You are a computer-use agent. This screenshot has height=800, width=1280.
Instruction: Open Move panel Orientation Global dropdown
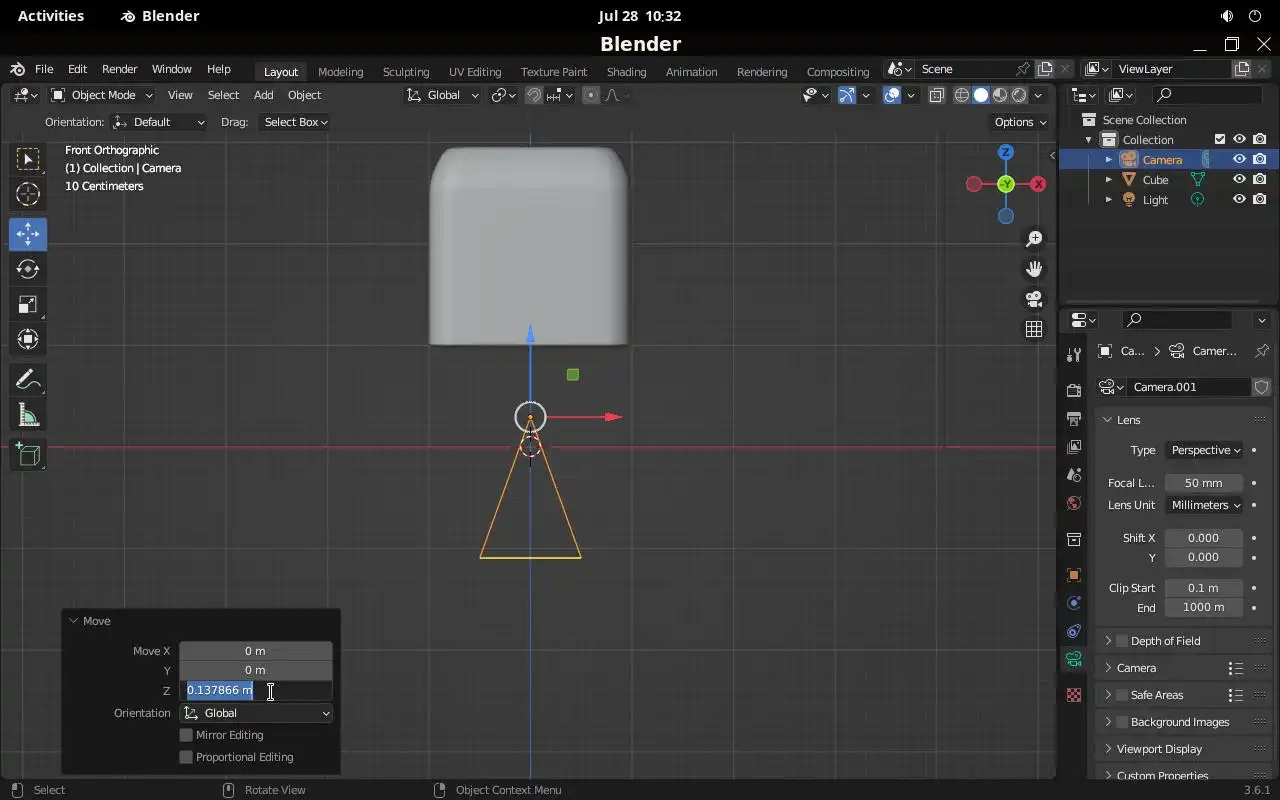[x=256, y=713]
